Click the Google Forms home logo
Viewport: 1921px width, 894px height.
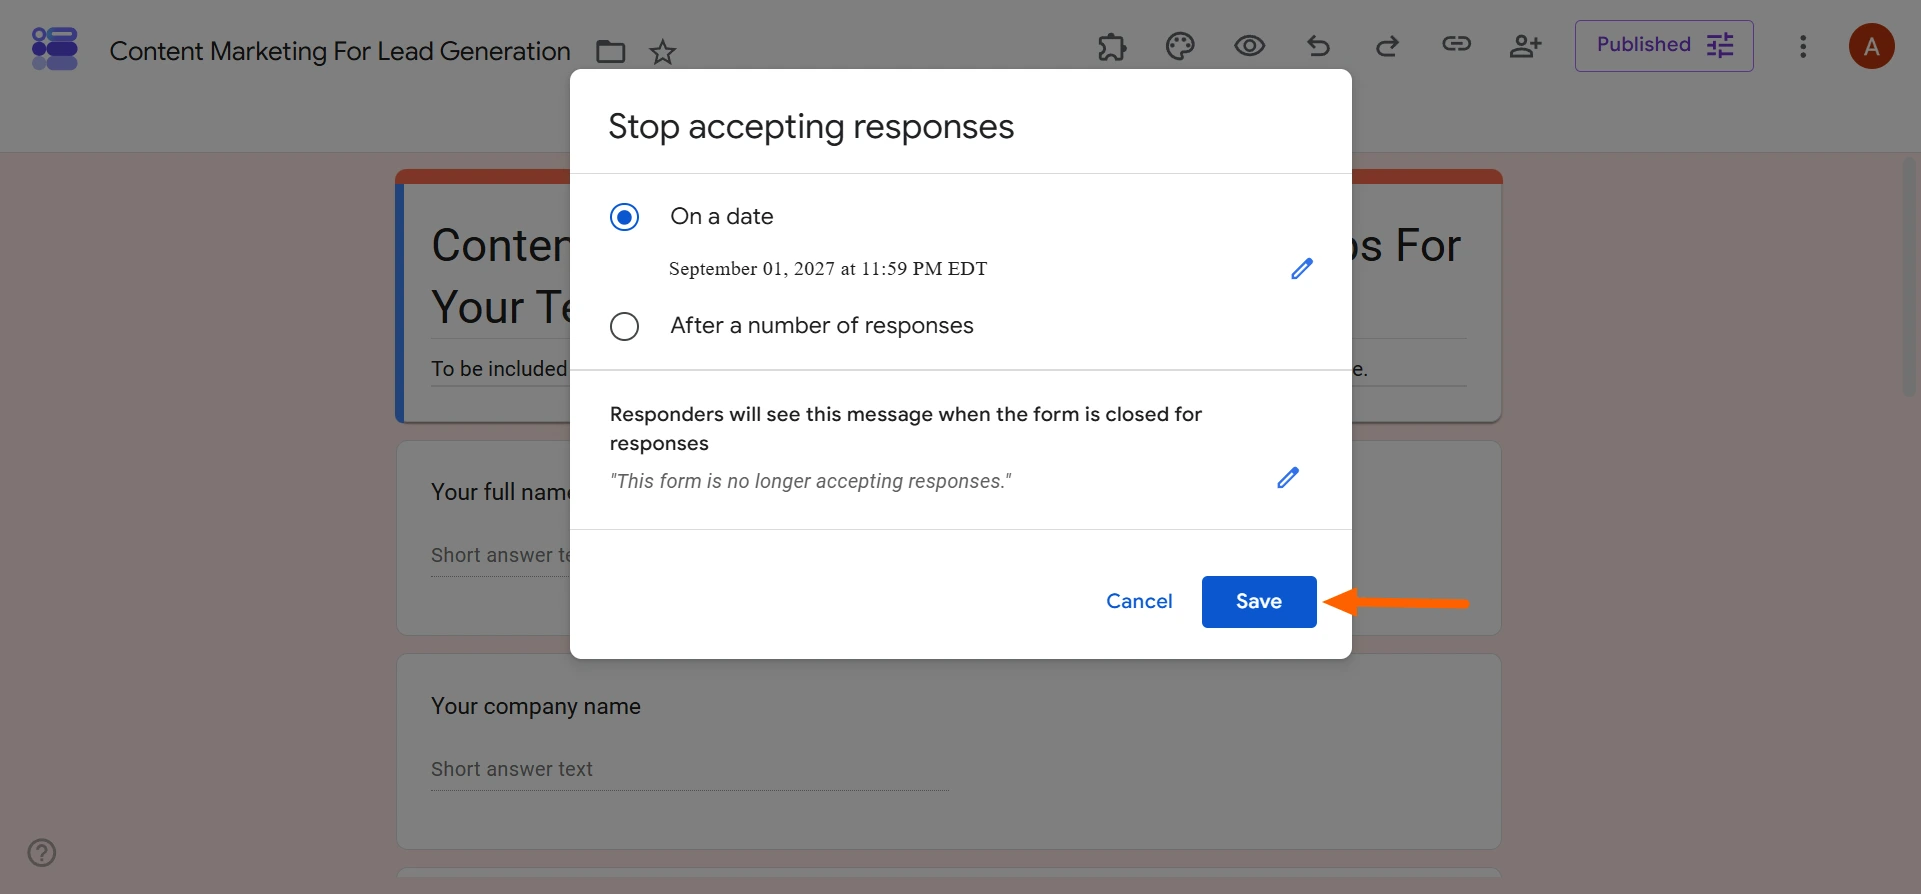(x=55, y=48)
